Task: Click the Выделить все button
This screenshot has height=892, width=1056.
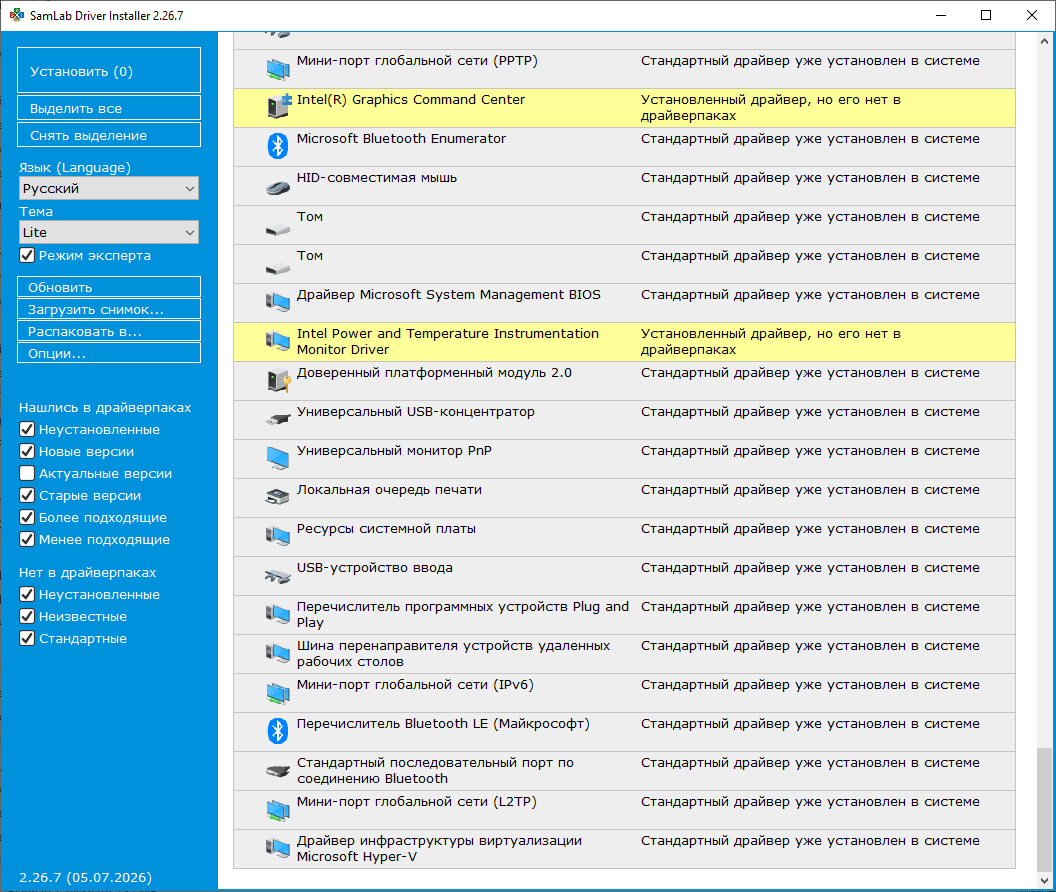Action: coord(109,108)
